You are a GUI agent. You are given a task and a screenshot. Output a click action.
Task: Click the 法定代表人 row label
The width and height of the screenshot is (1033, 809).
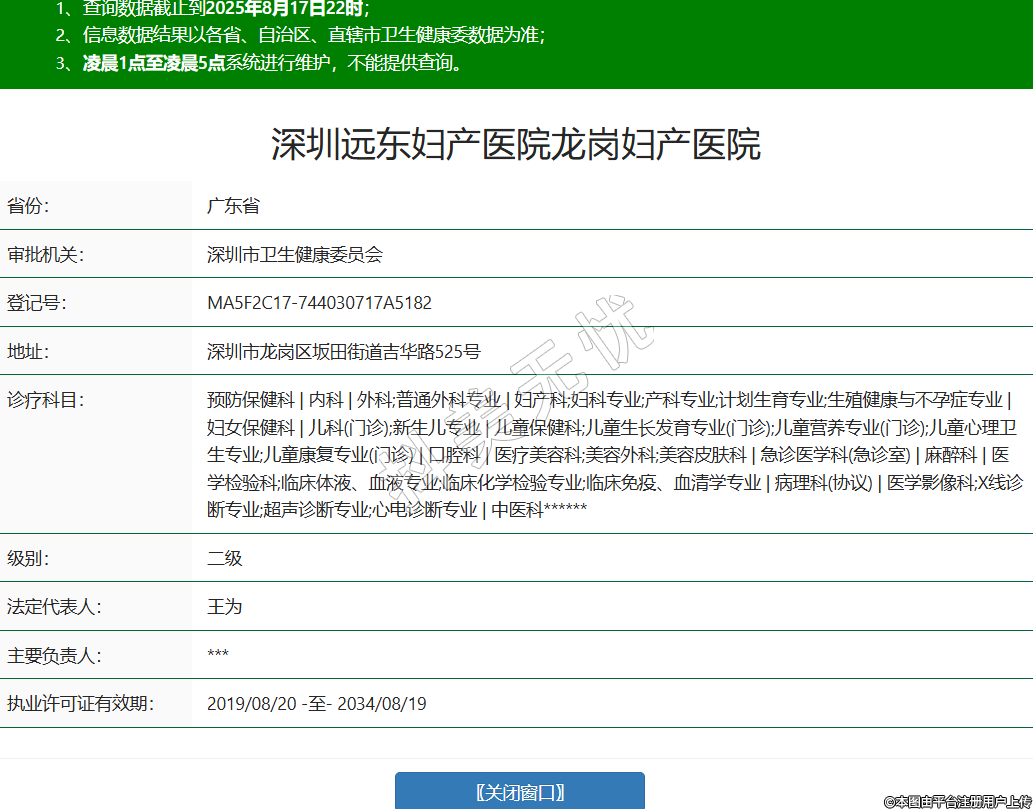(54, 606)
